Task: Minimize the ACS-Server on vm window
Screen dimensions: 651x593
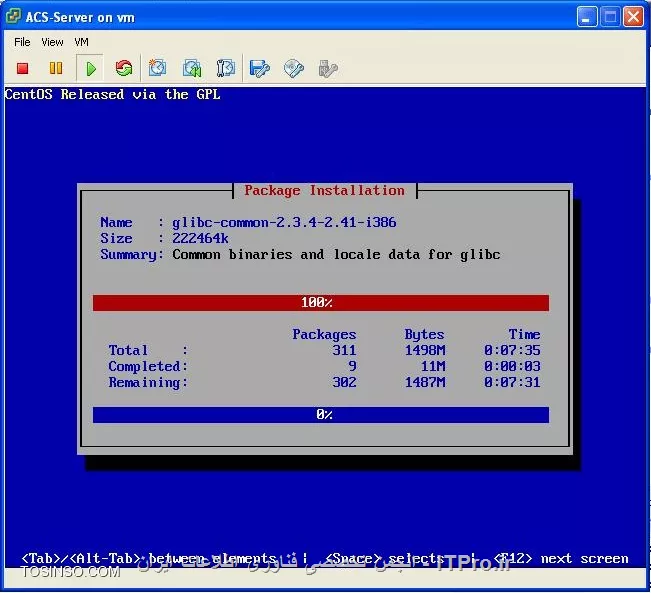Action: pos(587,17)
